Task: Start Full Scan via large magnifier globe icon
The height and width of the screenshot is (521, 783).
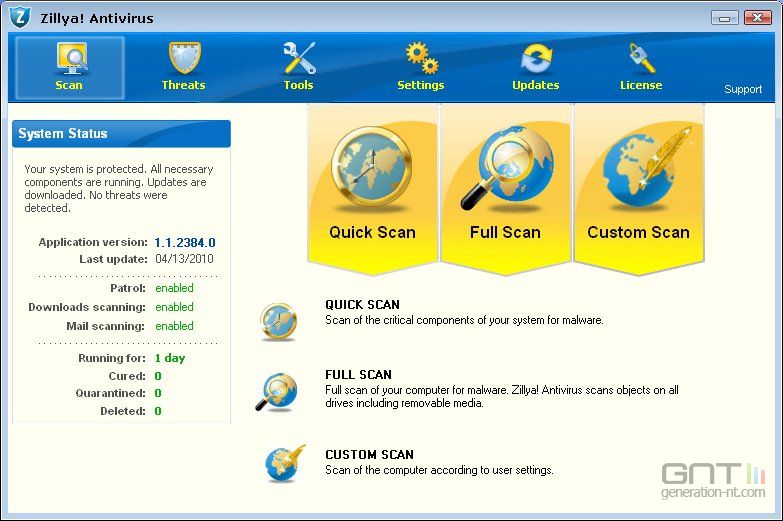Action: coord(506,167)
